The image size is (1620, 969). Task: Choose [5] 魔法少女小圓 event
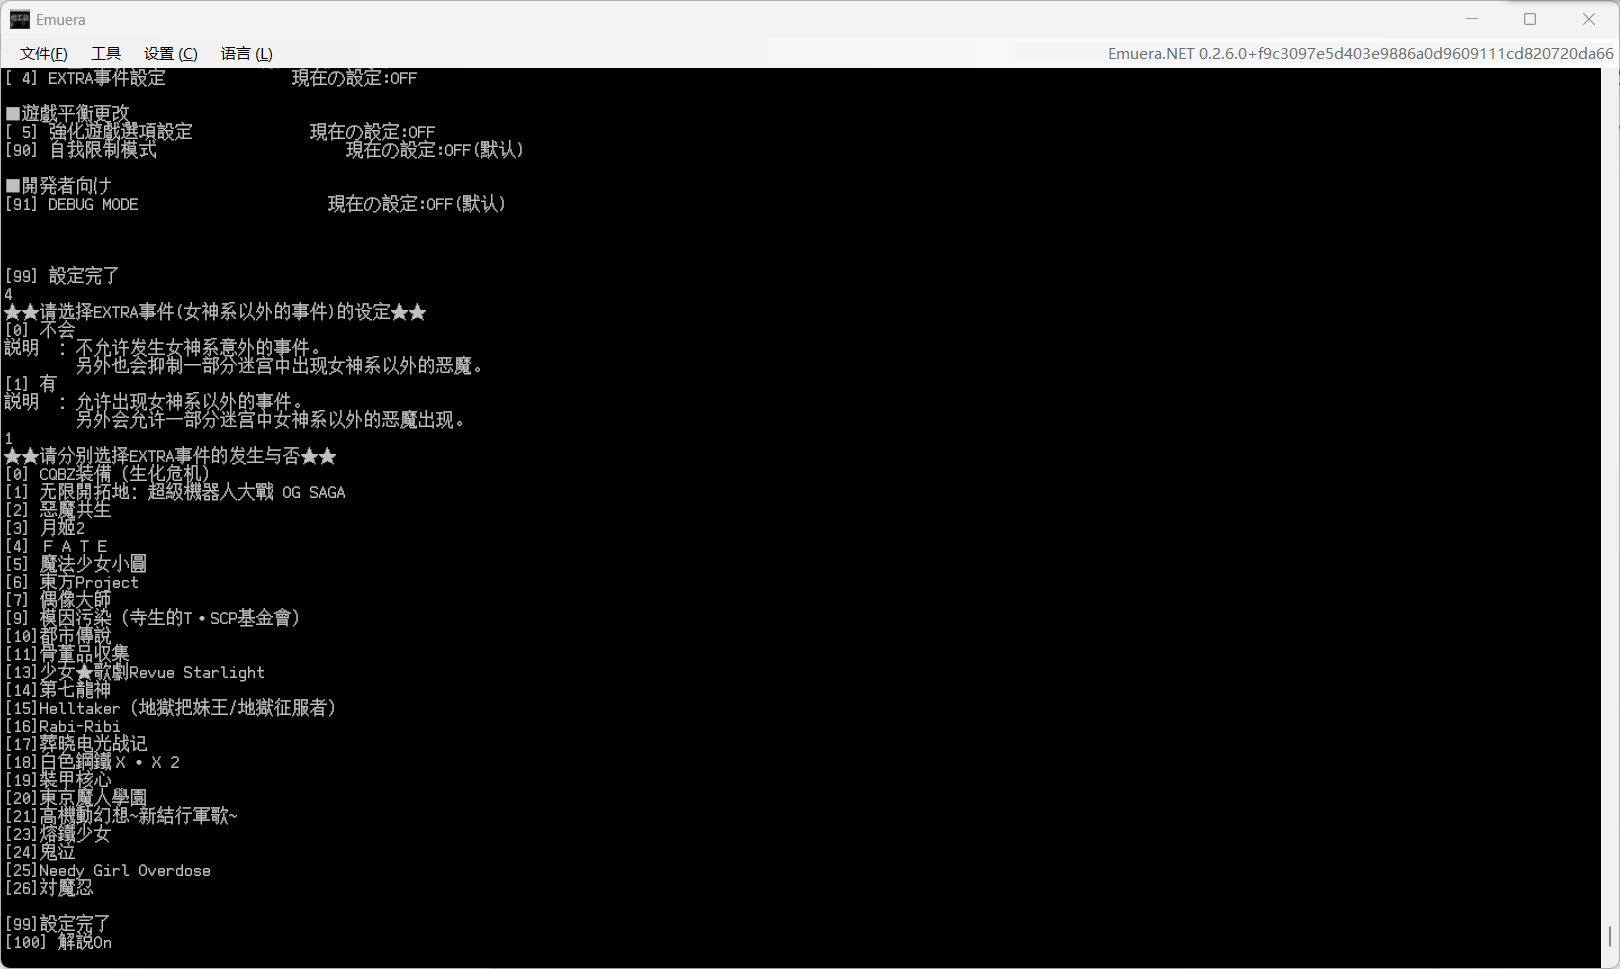pos(76,564)
